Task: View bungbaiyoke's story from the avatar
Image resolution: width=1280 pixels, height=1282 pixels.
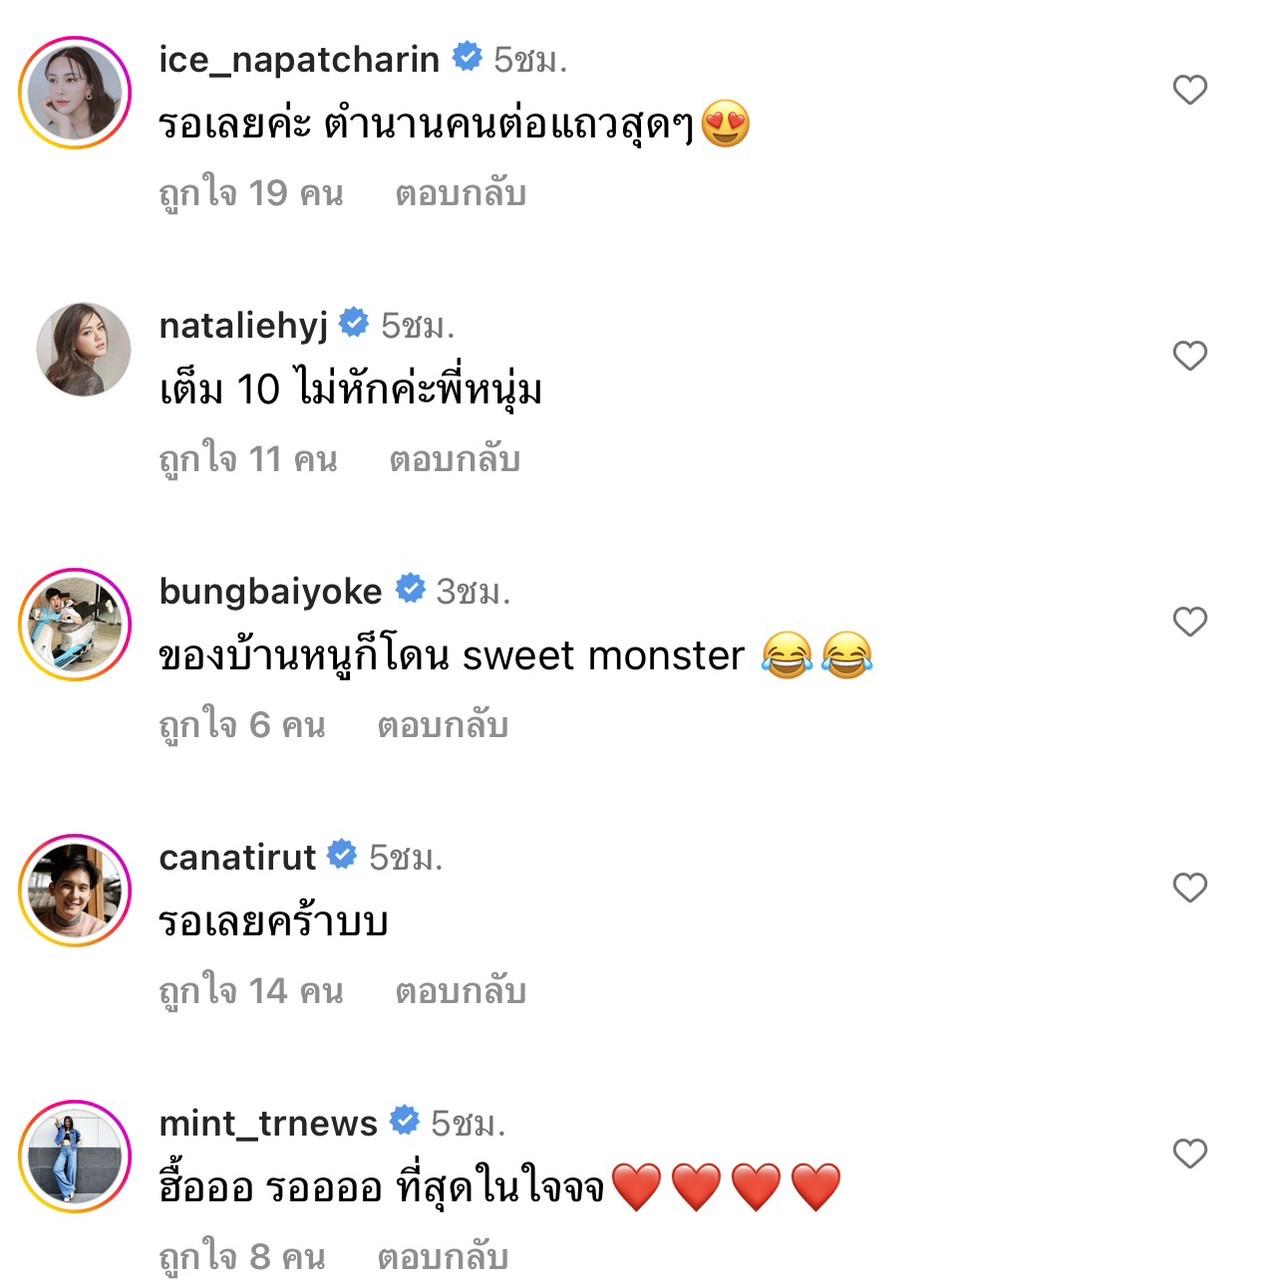Action: coord(76,624)
